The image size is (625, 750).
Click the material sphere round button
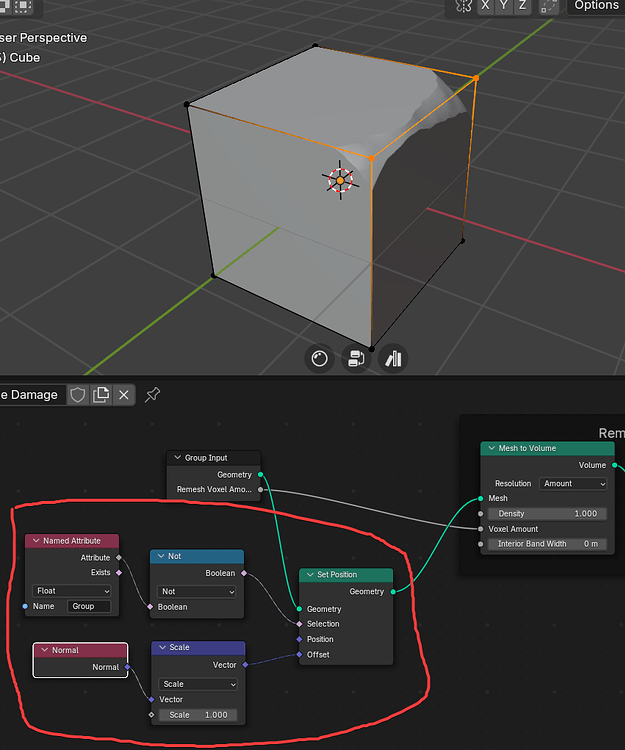point(319,358)
